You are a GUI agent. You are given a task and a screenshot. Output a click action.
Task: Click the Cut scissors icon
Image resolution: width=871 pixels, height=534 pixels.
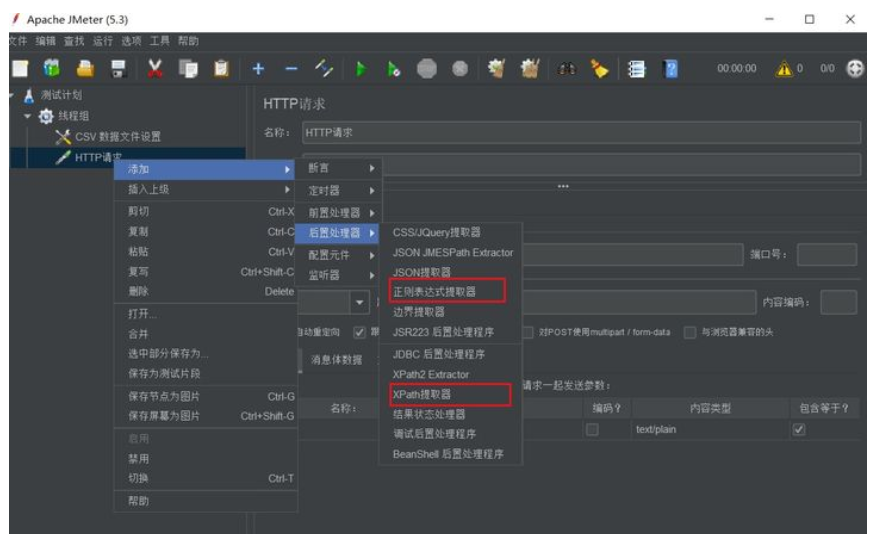[x=155, y=68]
